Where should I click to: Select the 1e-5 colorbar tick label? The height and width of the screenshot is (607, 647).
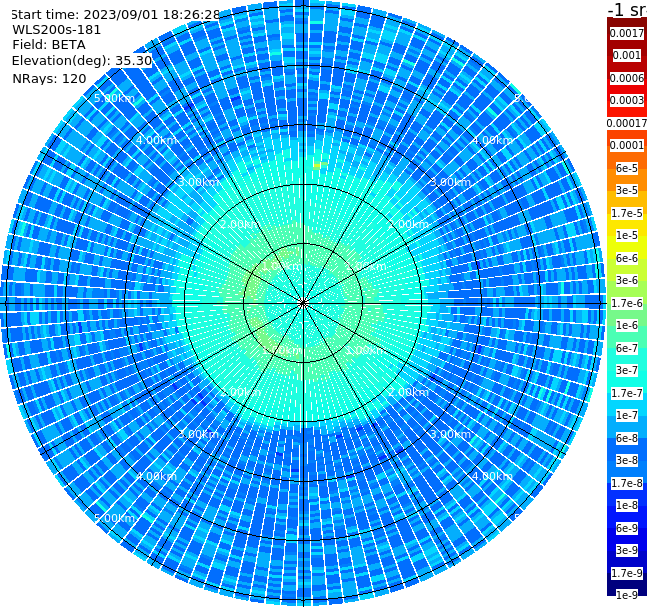tap(627, 235)
